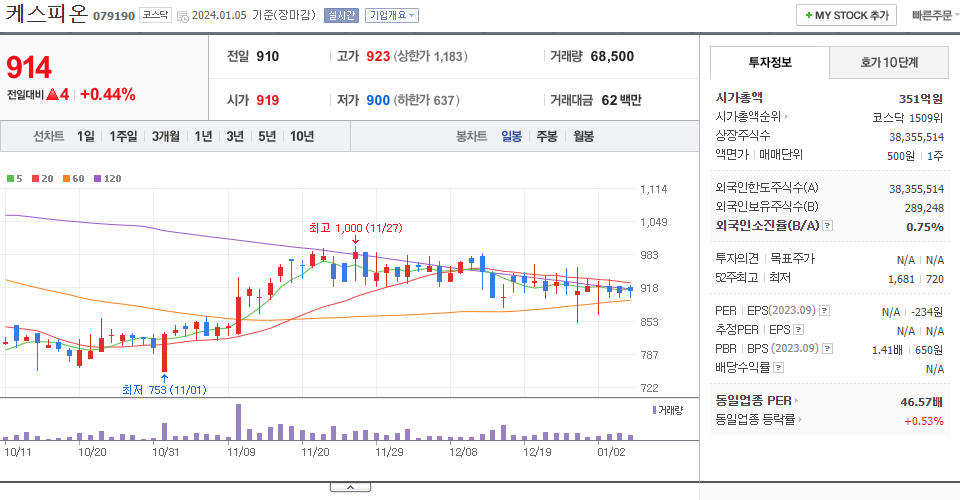960x500 pixels.
Task: Click the red 20-day moving average legend swatch
Action: pos(36,179)
